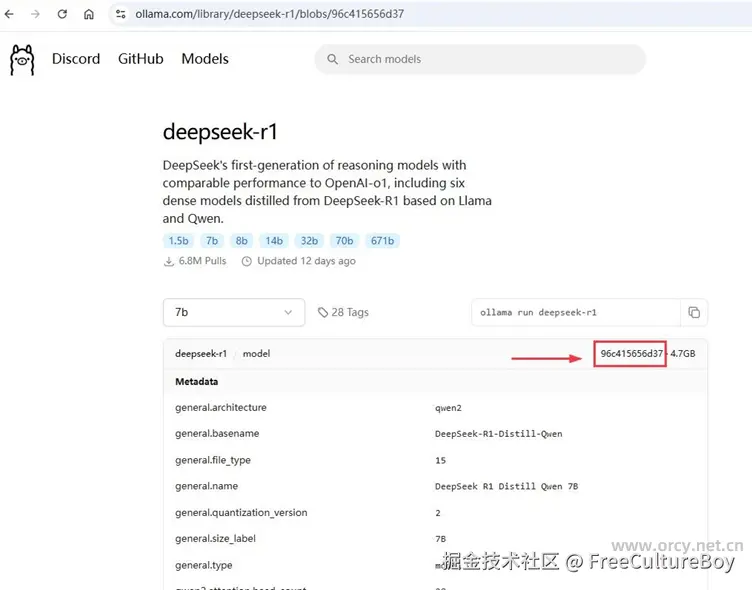Image resolution: width=752 pixels, height=590 pixels.
Task: Select the 32b size tag
Action: (x=309, y=240)
